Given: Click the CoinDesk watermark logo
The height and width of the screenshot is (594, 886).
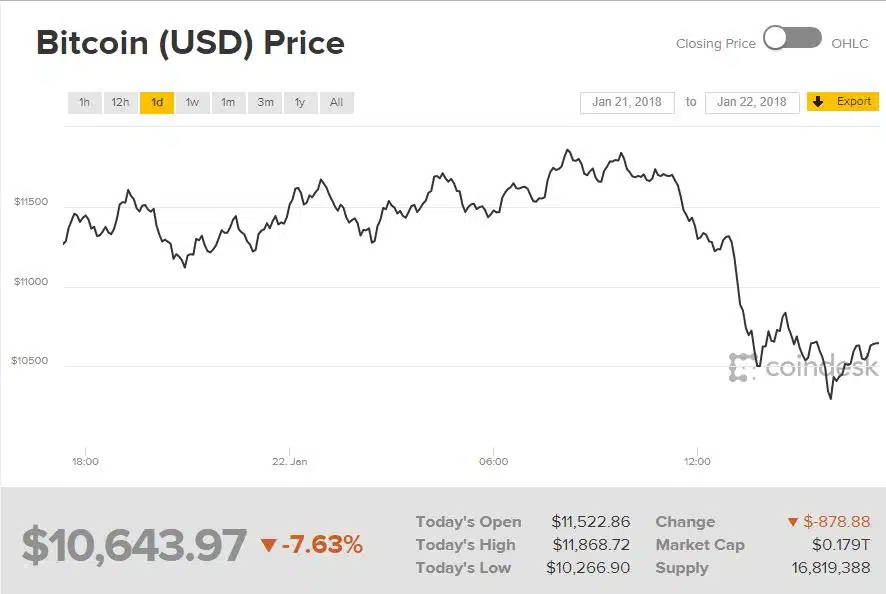Looking at the screenshot, I should pos(804,367).
